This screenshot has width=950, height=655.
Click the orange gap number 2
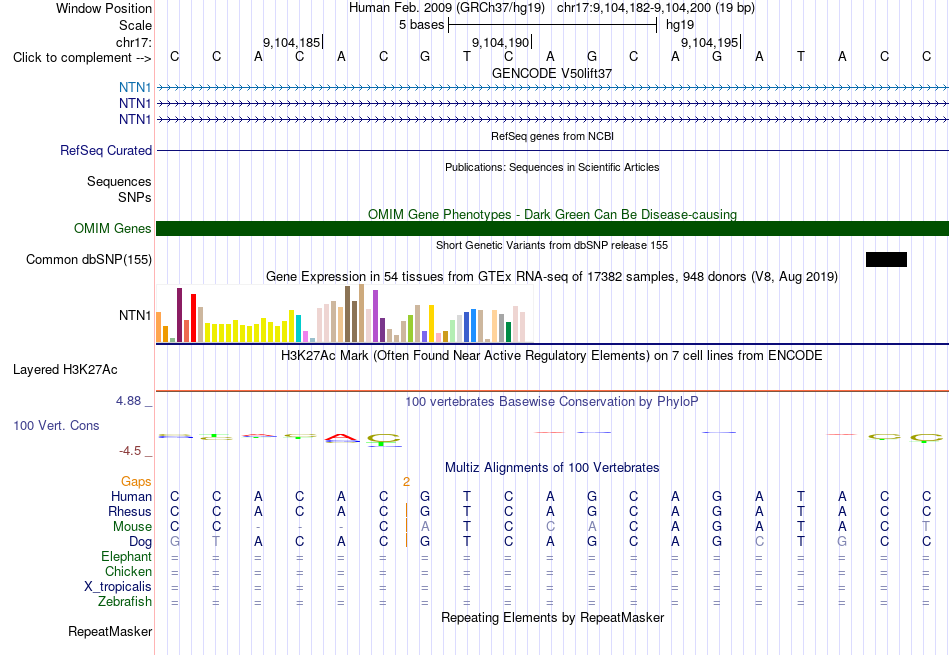click(x=407, y=482)
